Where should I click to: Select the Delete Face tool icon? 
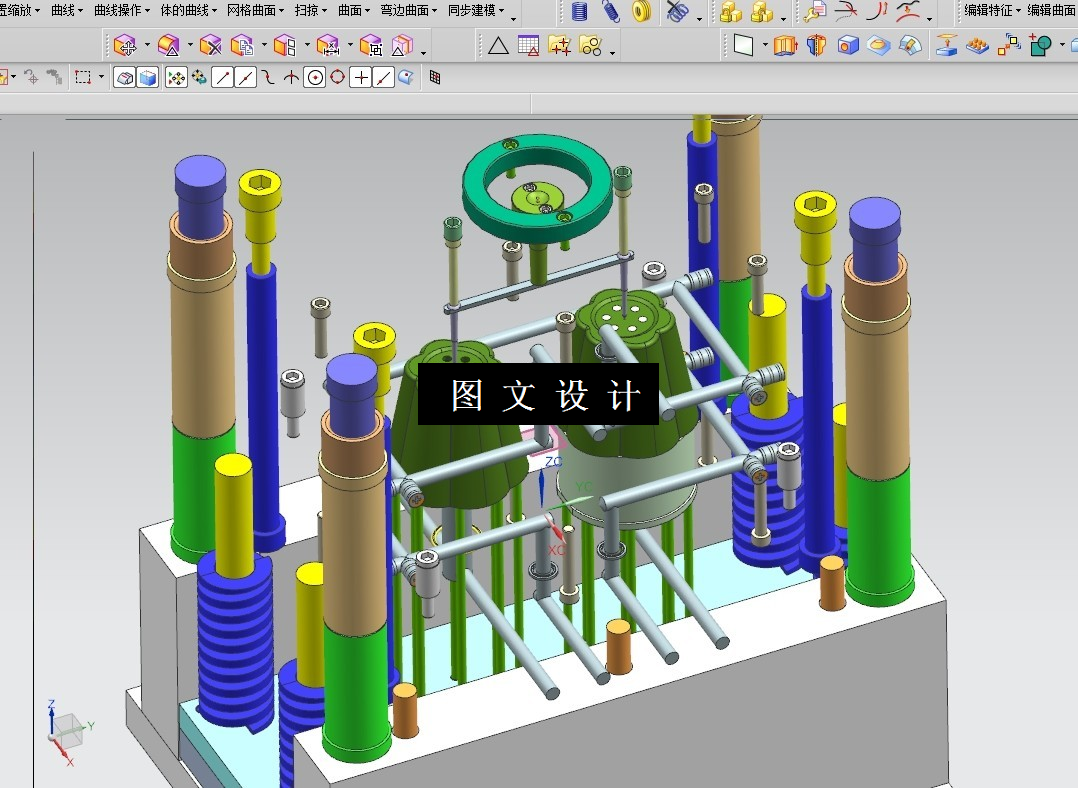(x=210, y=46)
